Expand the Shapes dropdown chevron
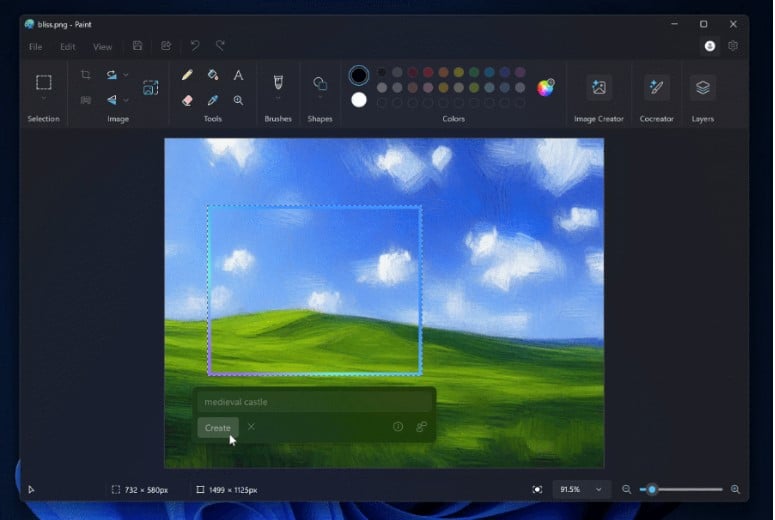 click(x=320, y=97)
